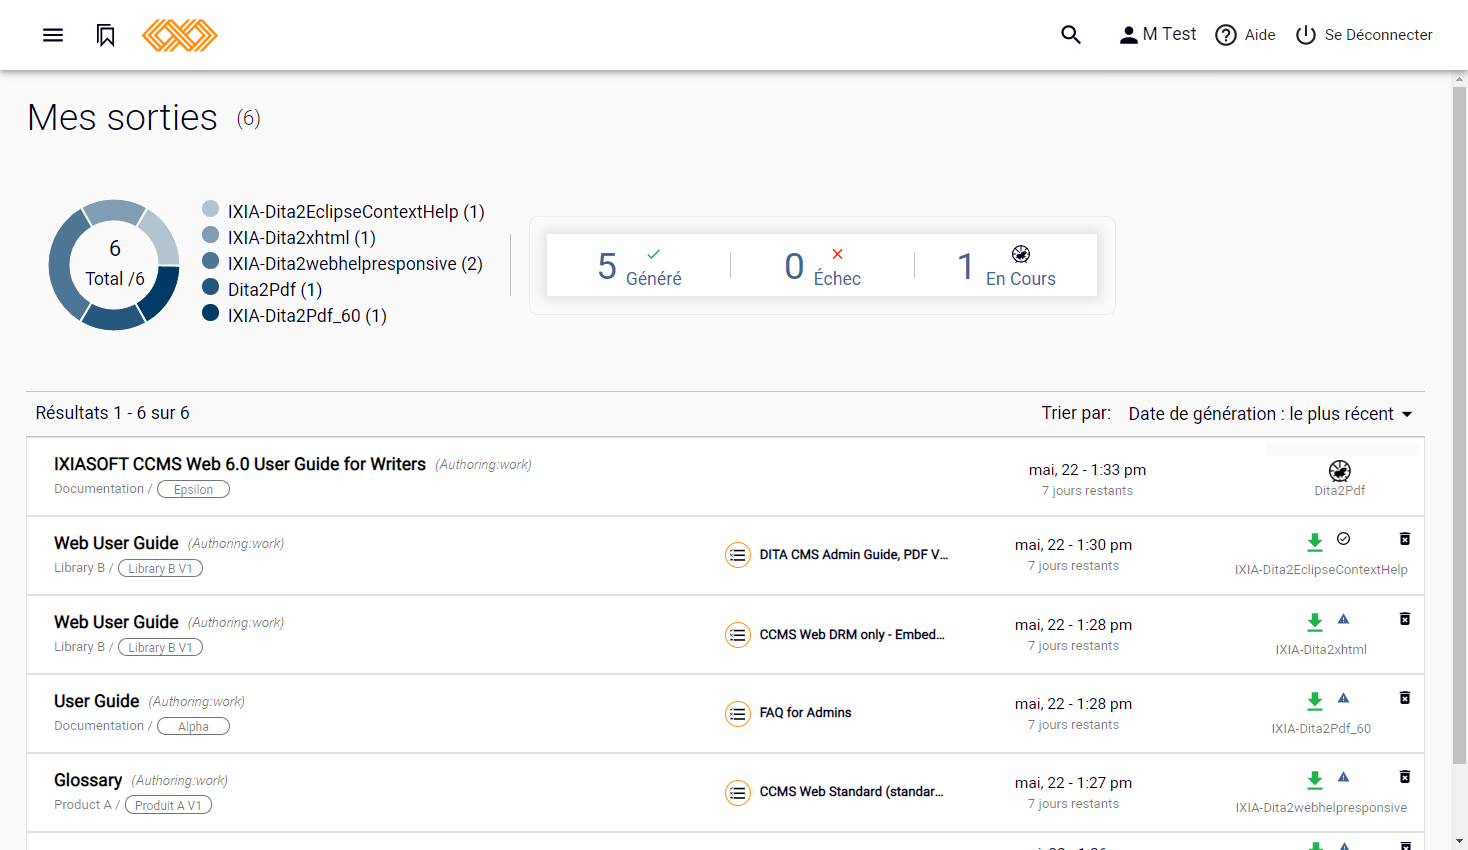Screen dimensions: 1468x850
Task: Click the page vertical scrollbar
Action: (x=1459, y=425)
